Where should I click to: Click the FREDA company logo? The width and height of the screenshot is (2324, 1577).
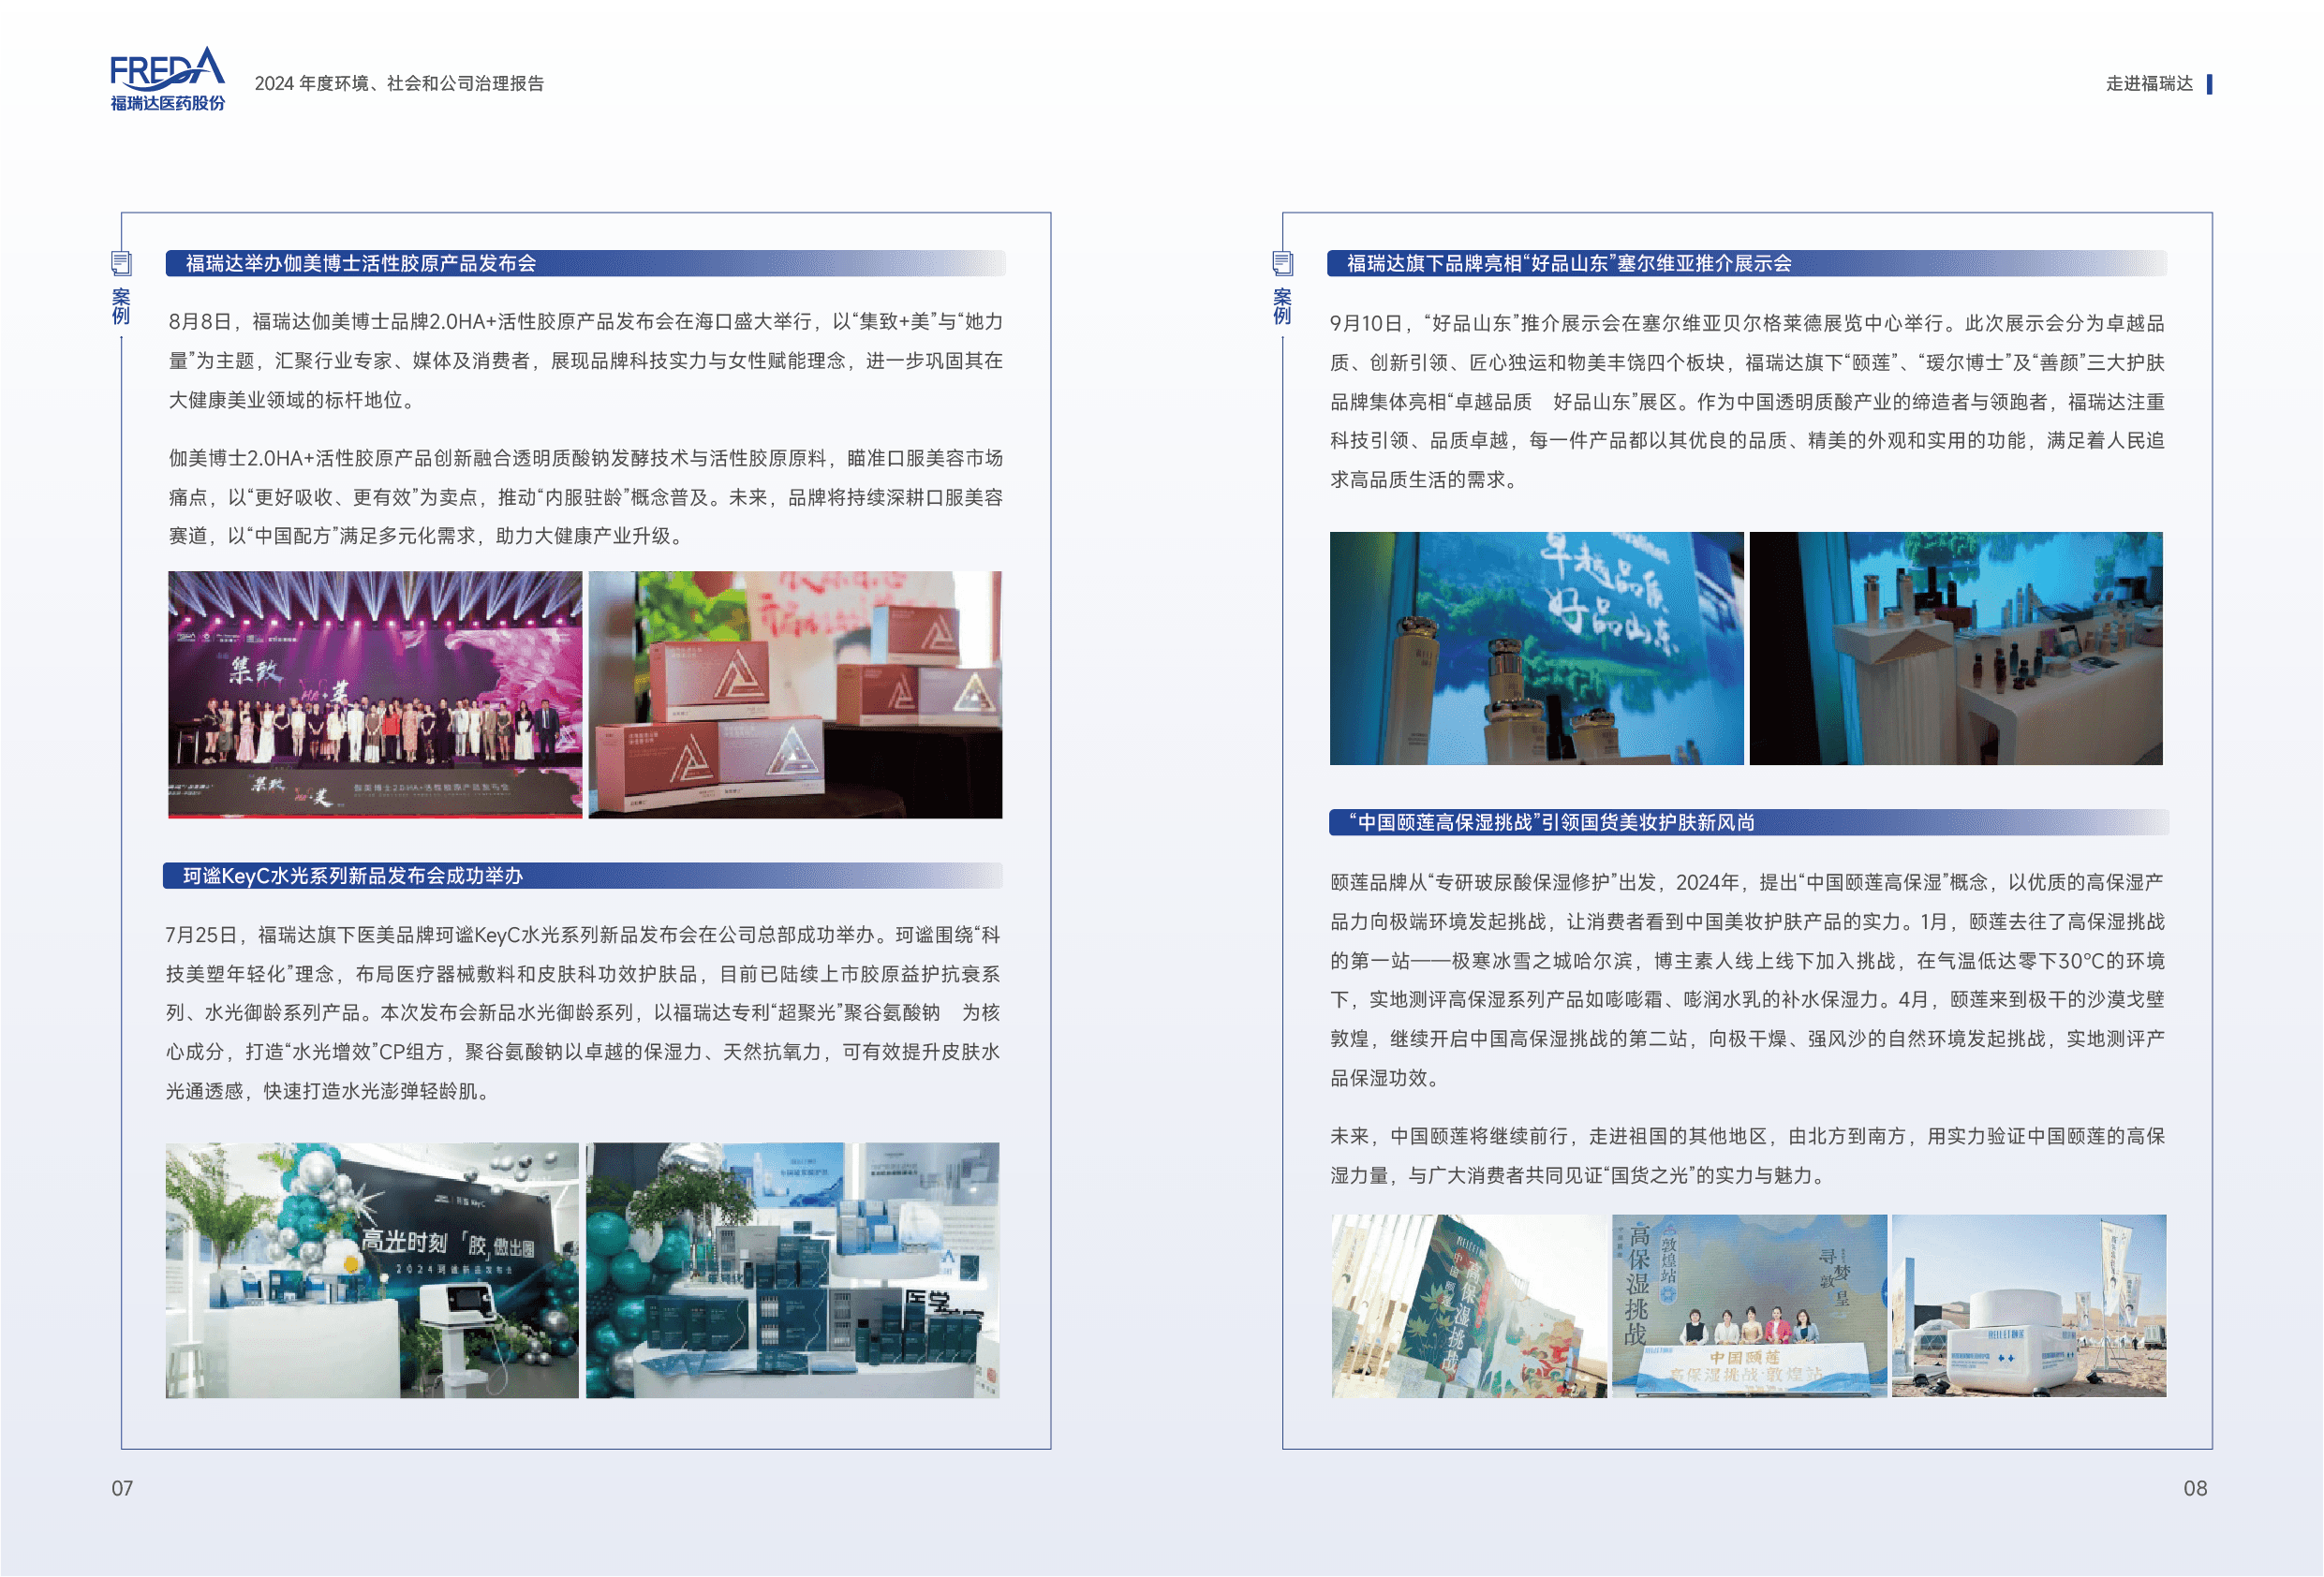167,78
